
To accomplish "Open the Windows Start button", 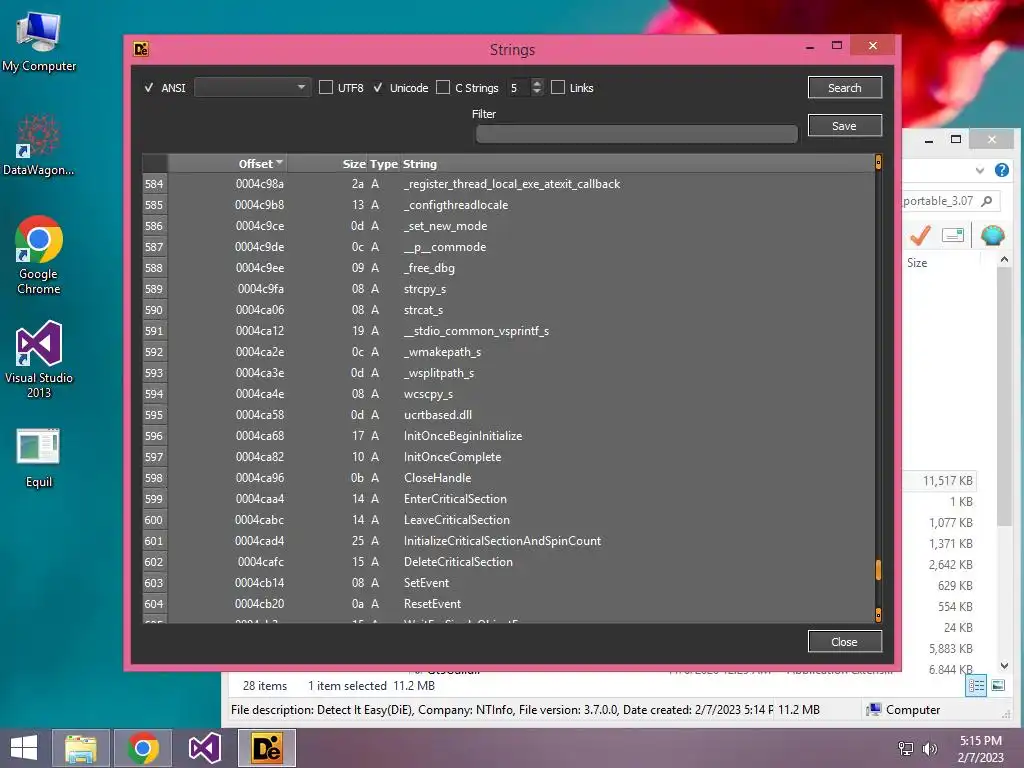I will 24,748.
